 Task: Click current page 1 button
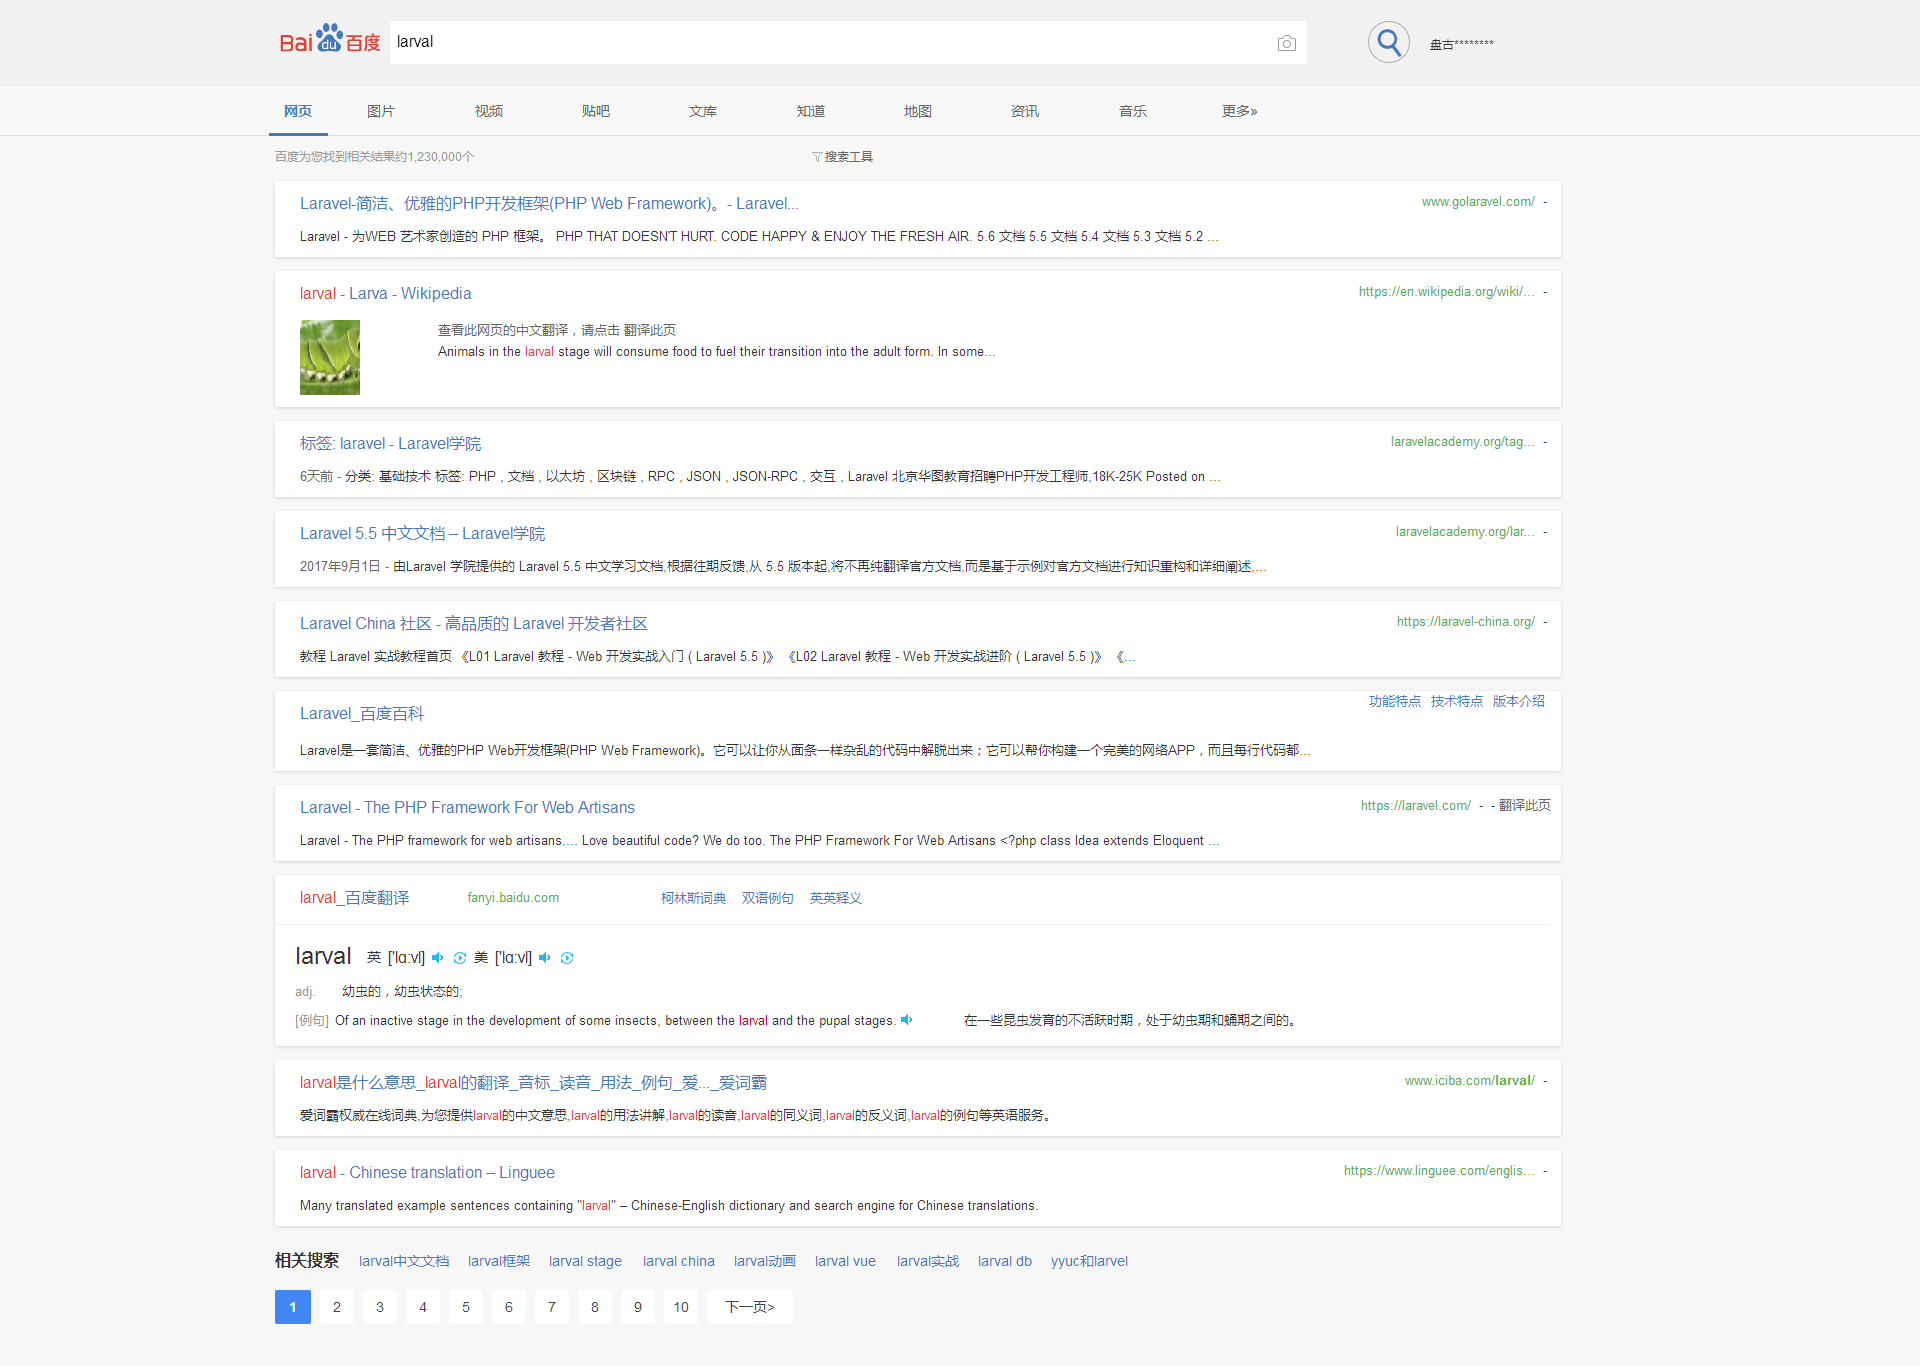click(x=293, y=1307)
